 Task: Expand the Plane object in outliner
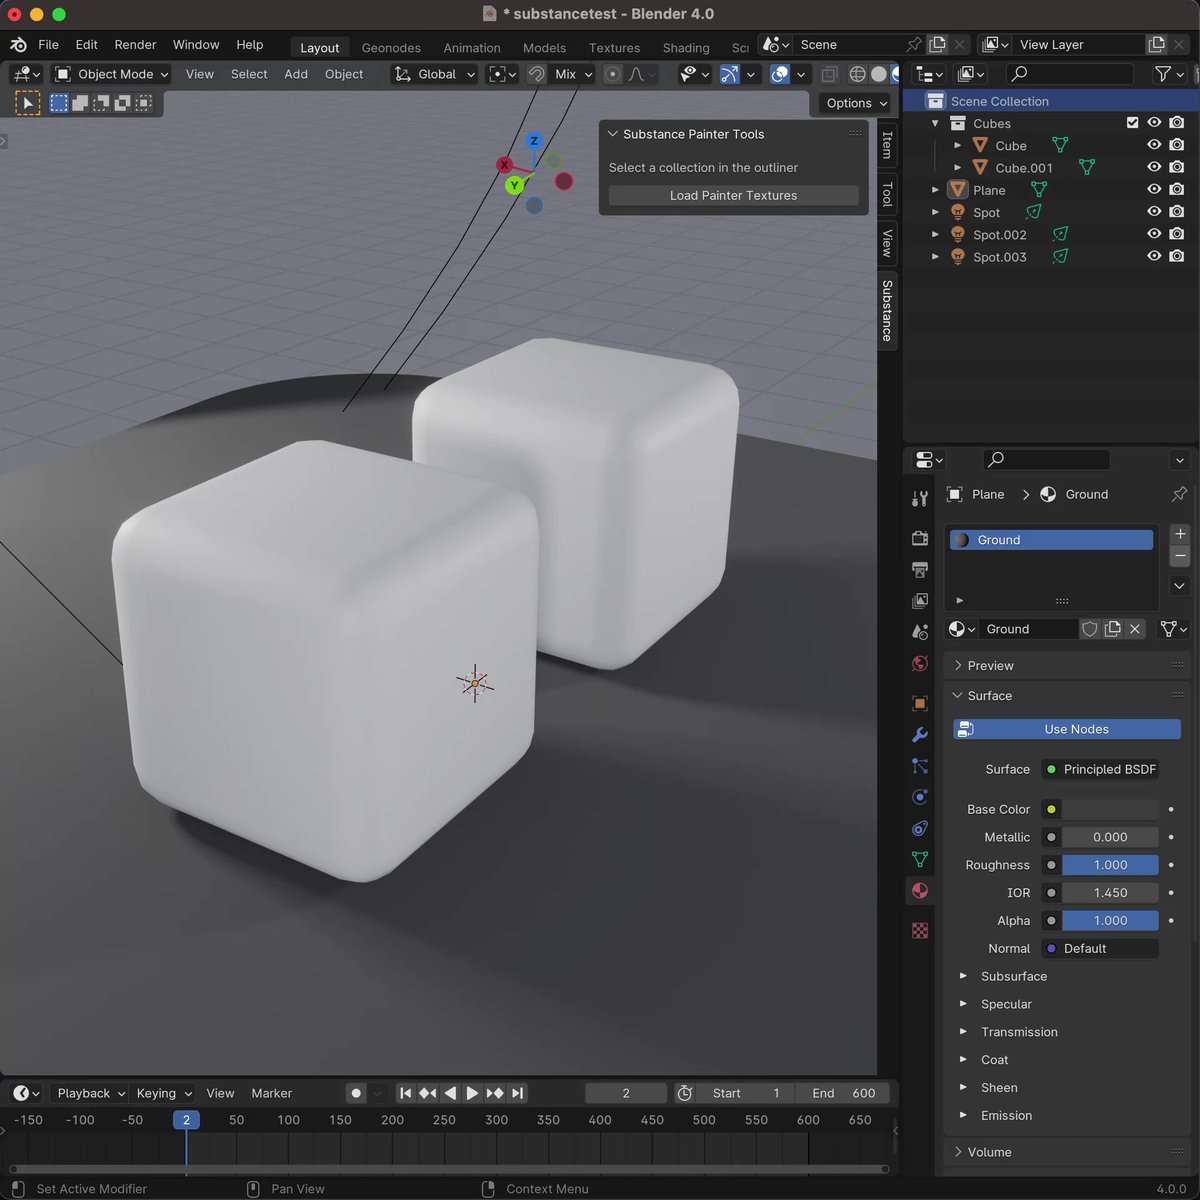[935, 189]
